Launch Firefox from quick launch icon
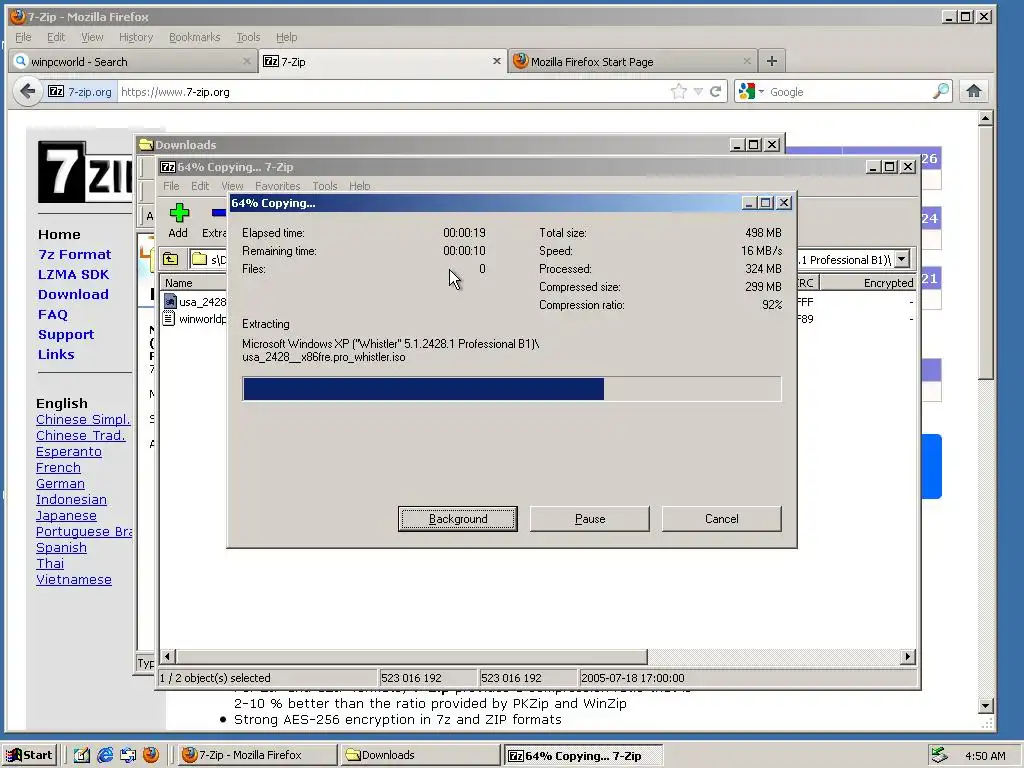 (x=151, y=755)
